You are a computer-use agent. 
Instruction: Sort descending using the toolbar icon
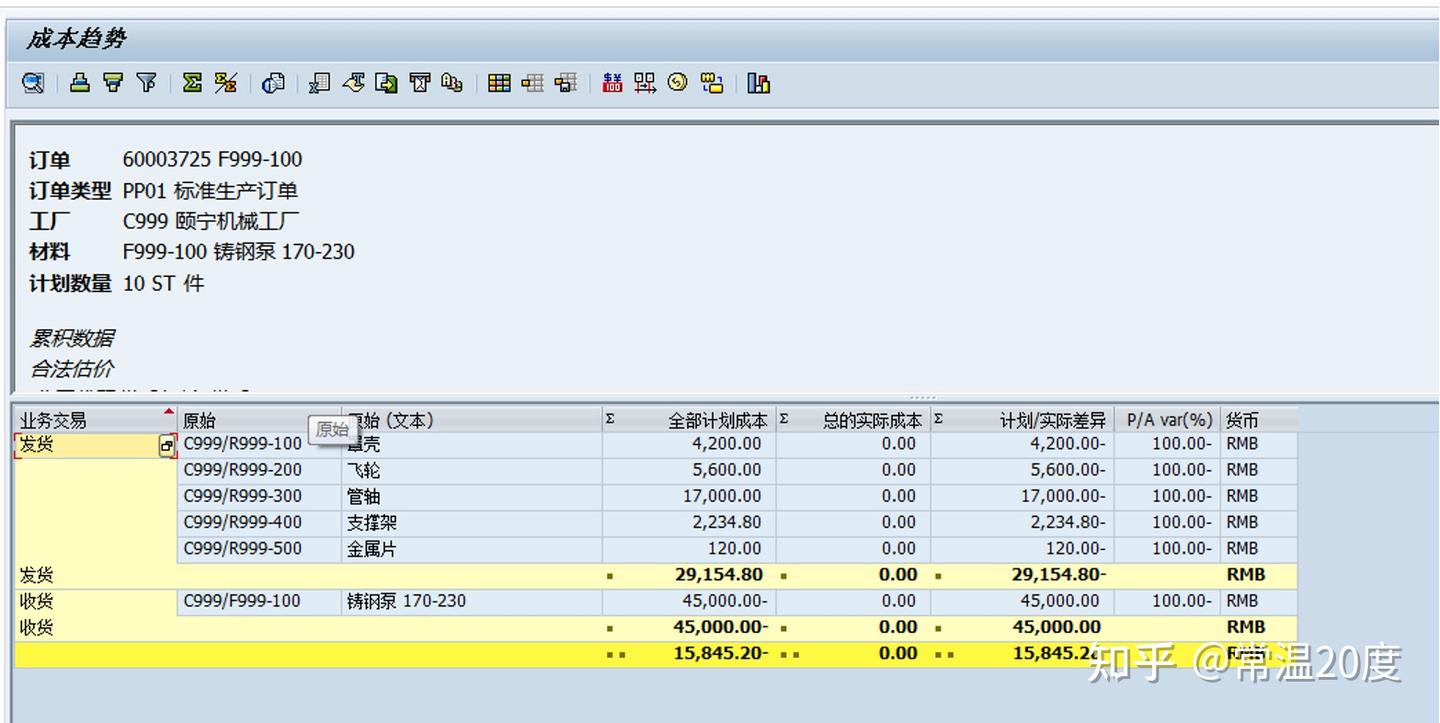113,83
